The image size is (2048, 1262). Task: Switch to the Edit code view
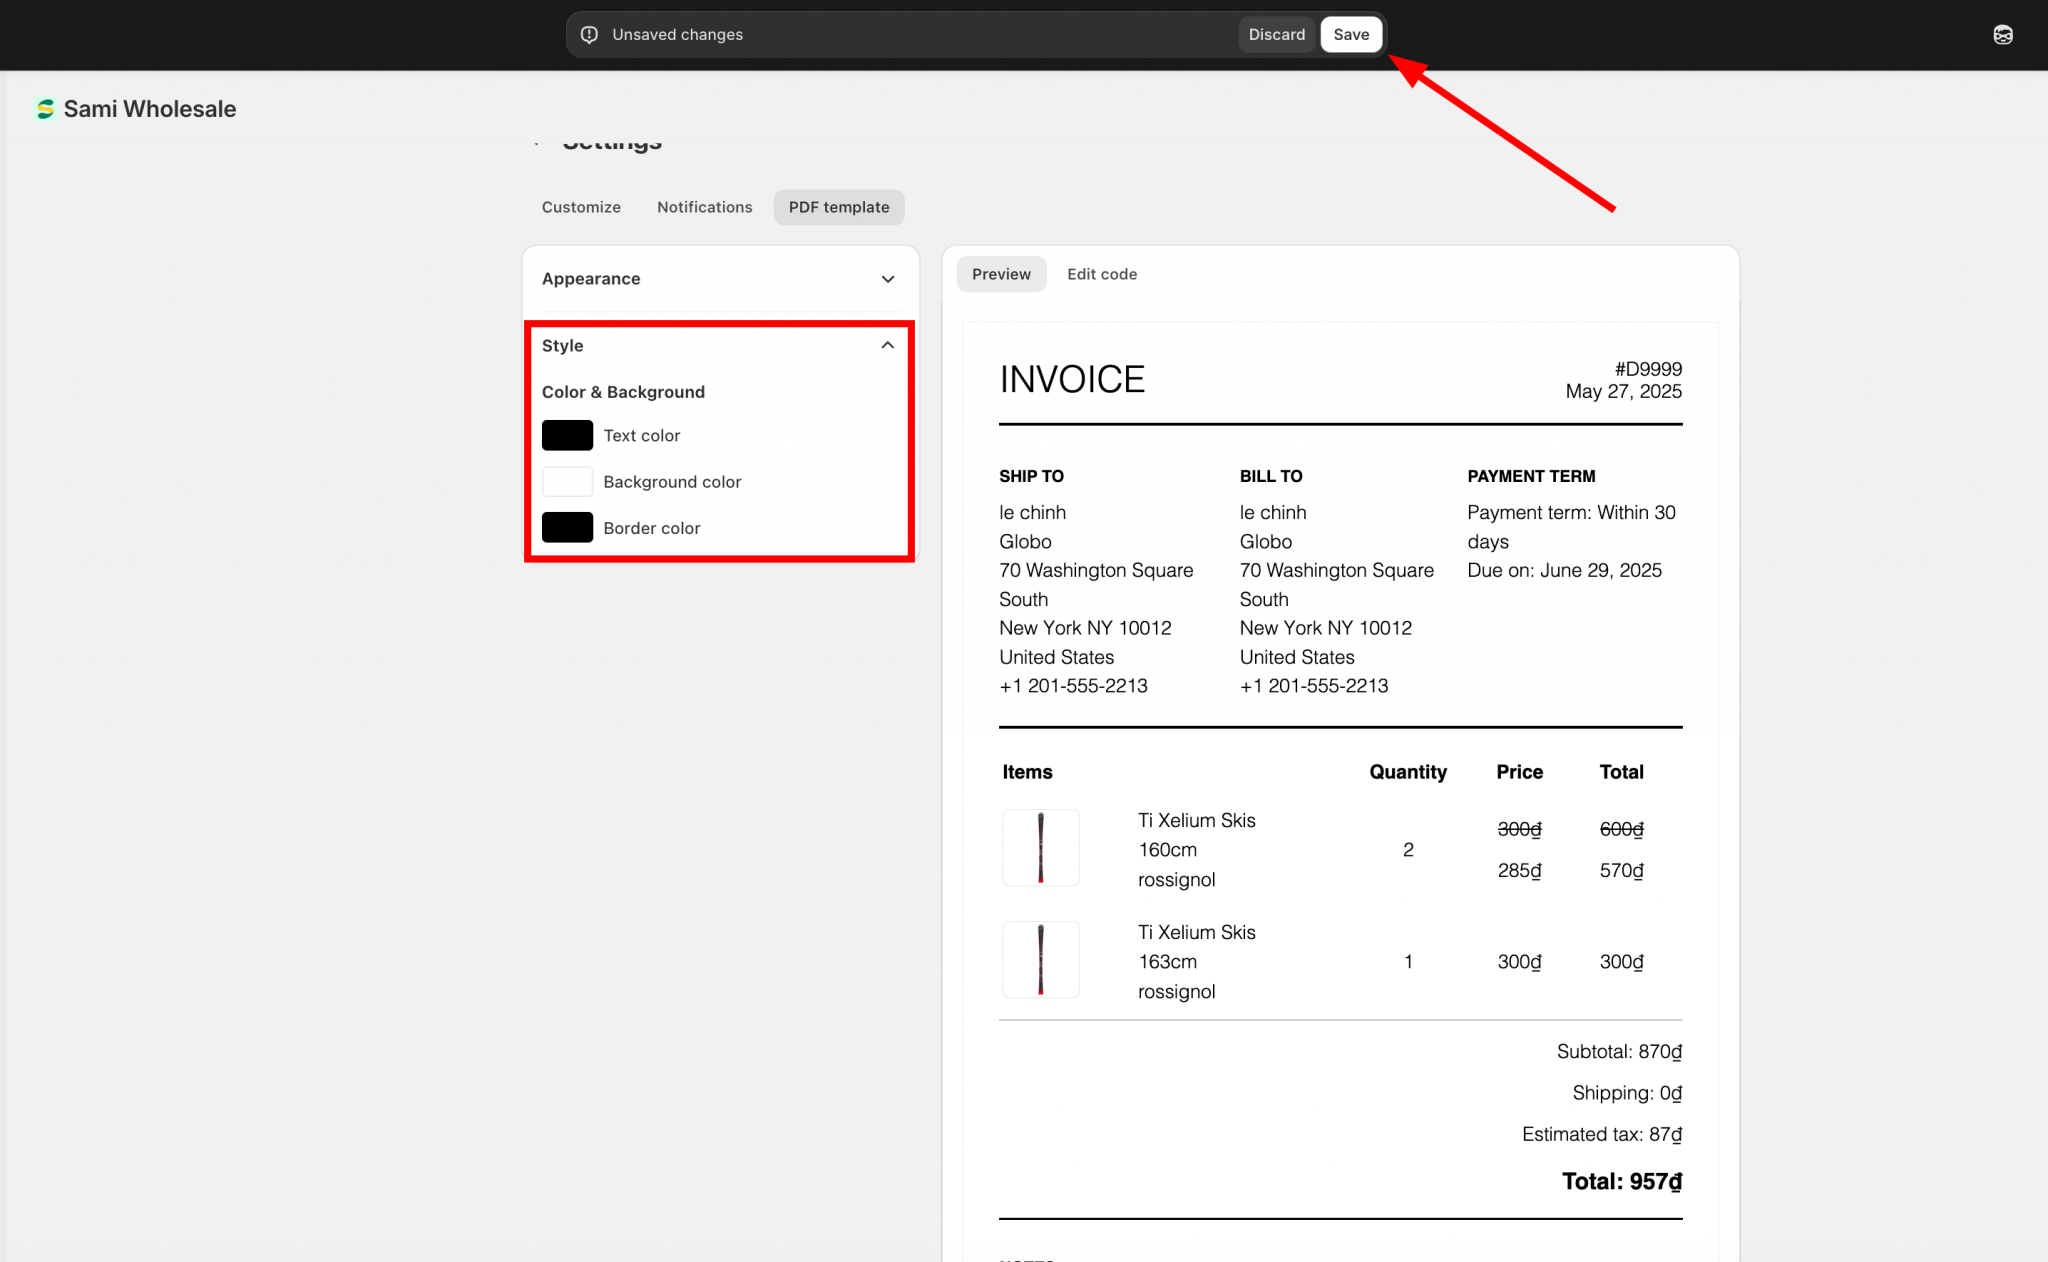coord(1101,274)
